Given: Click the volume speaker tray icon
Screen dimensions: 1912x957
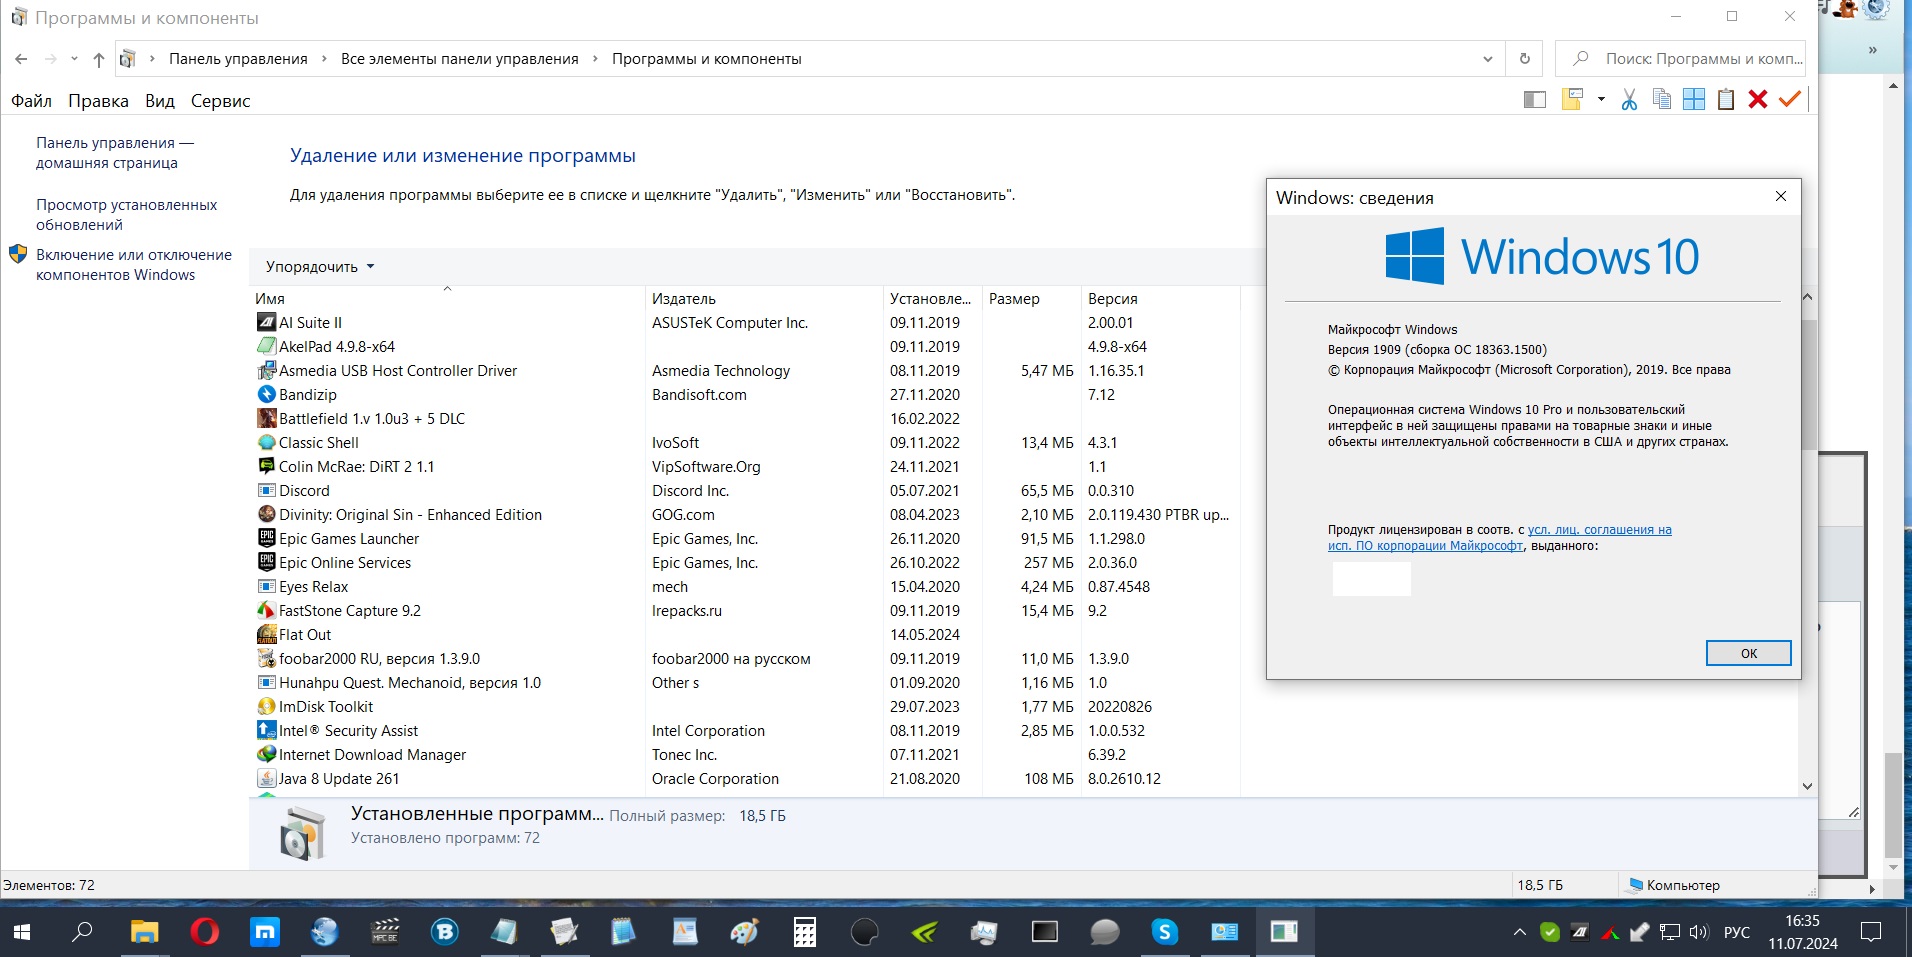Looking at the screenshot, I should point(1698,933).
